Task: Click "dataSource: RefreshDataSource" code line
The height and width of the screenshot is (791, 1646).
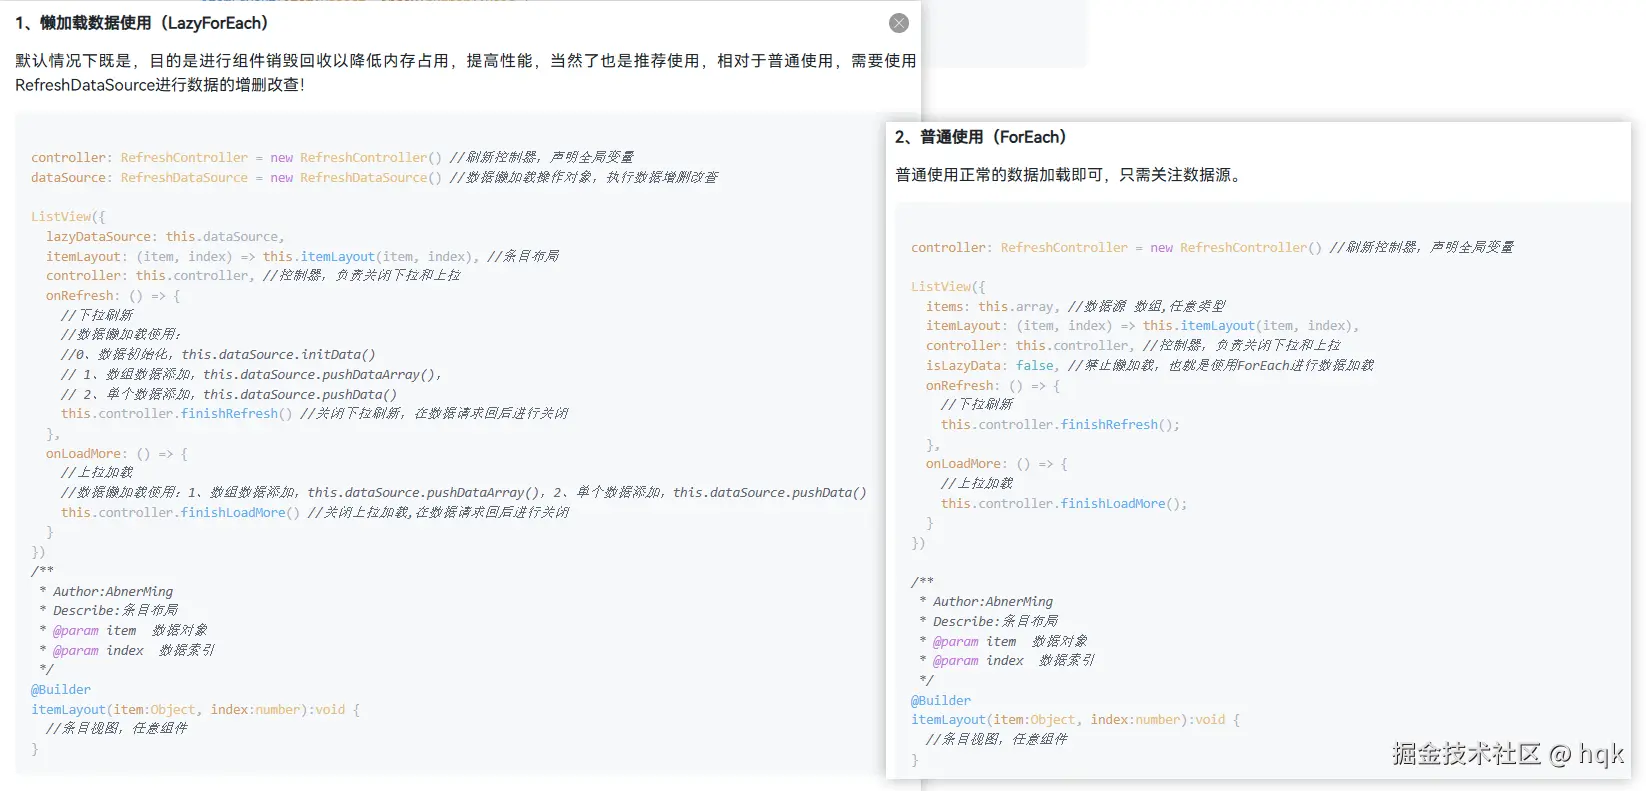Action: 375,177
